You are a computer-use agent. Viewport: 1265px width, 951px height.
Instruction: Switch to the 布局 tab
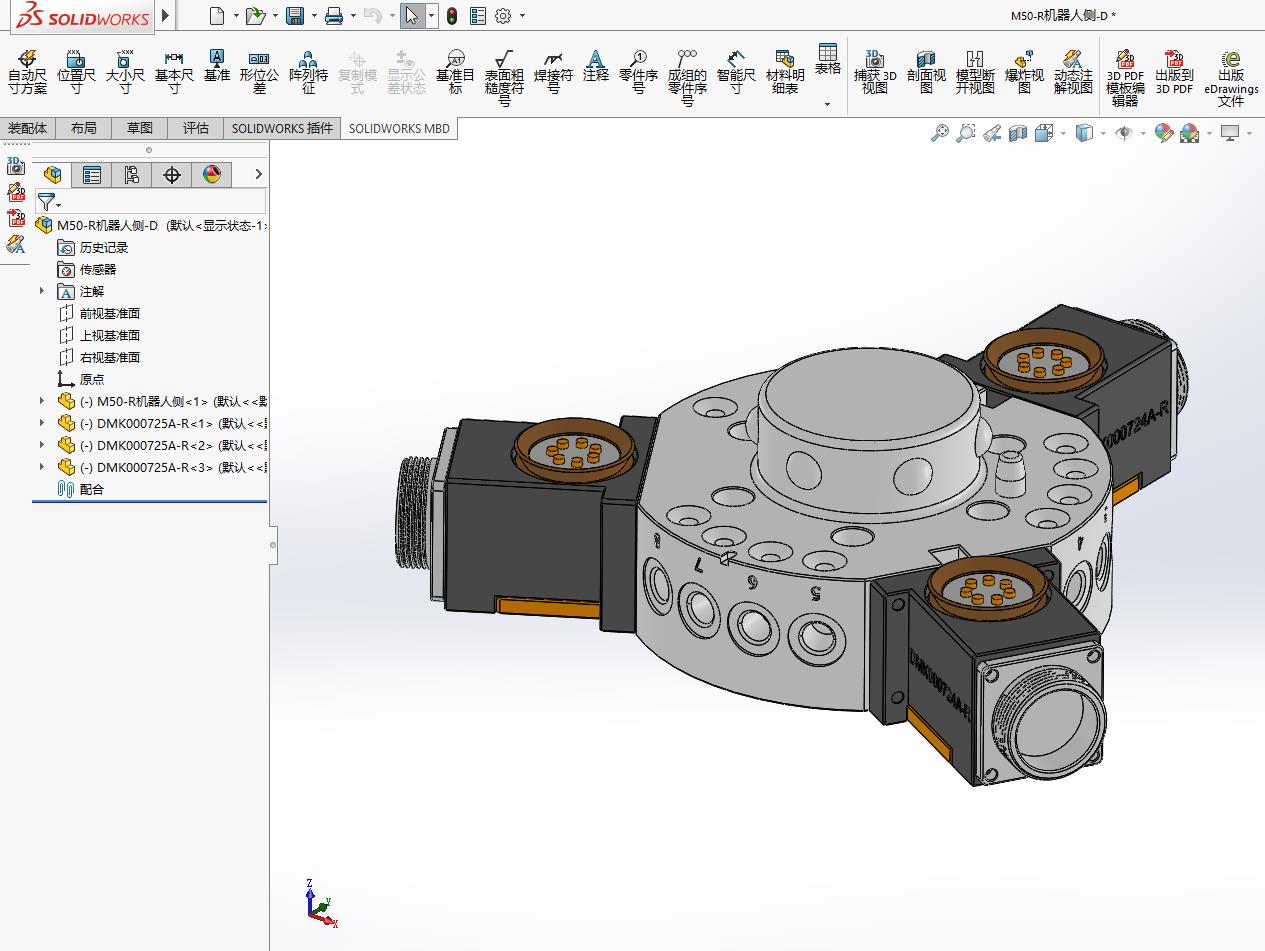tap(84, 128)
